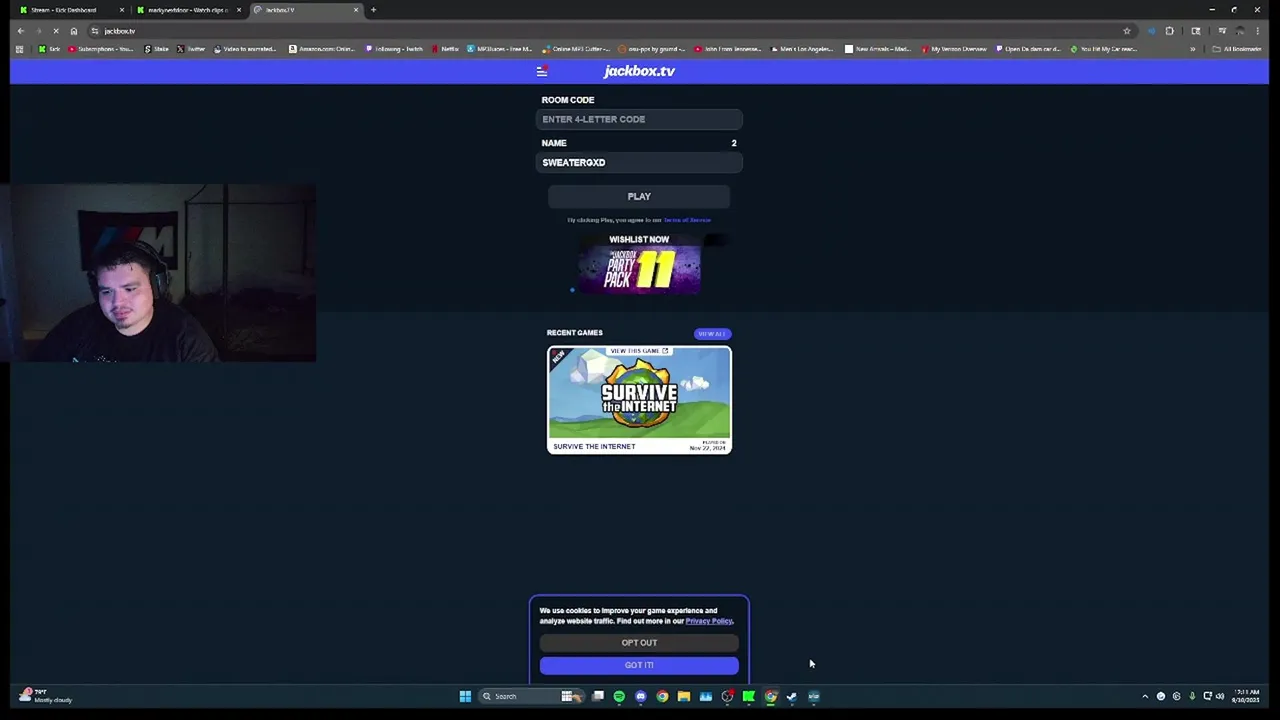Close the jackbox.tv tab

click(x=355, y=10)
